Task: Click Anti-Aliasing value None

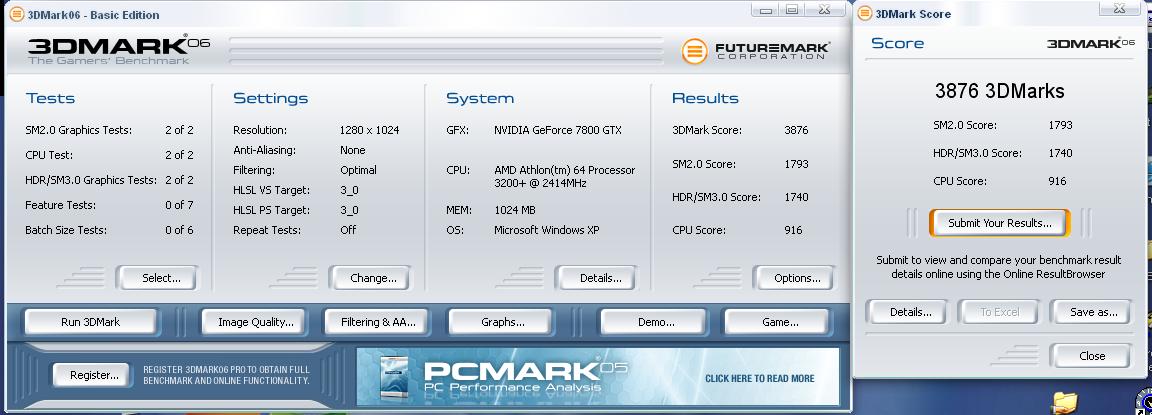Action: tap(353, 150)
